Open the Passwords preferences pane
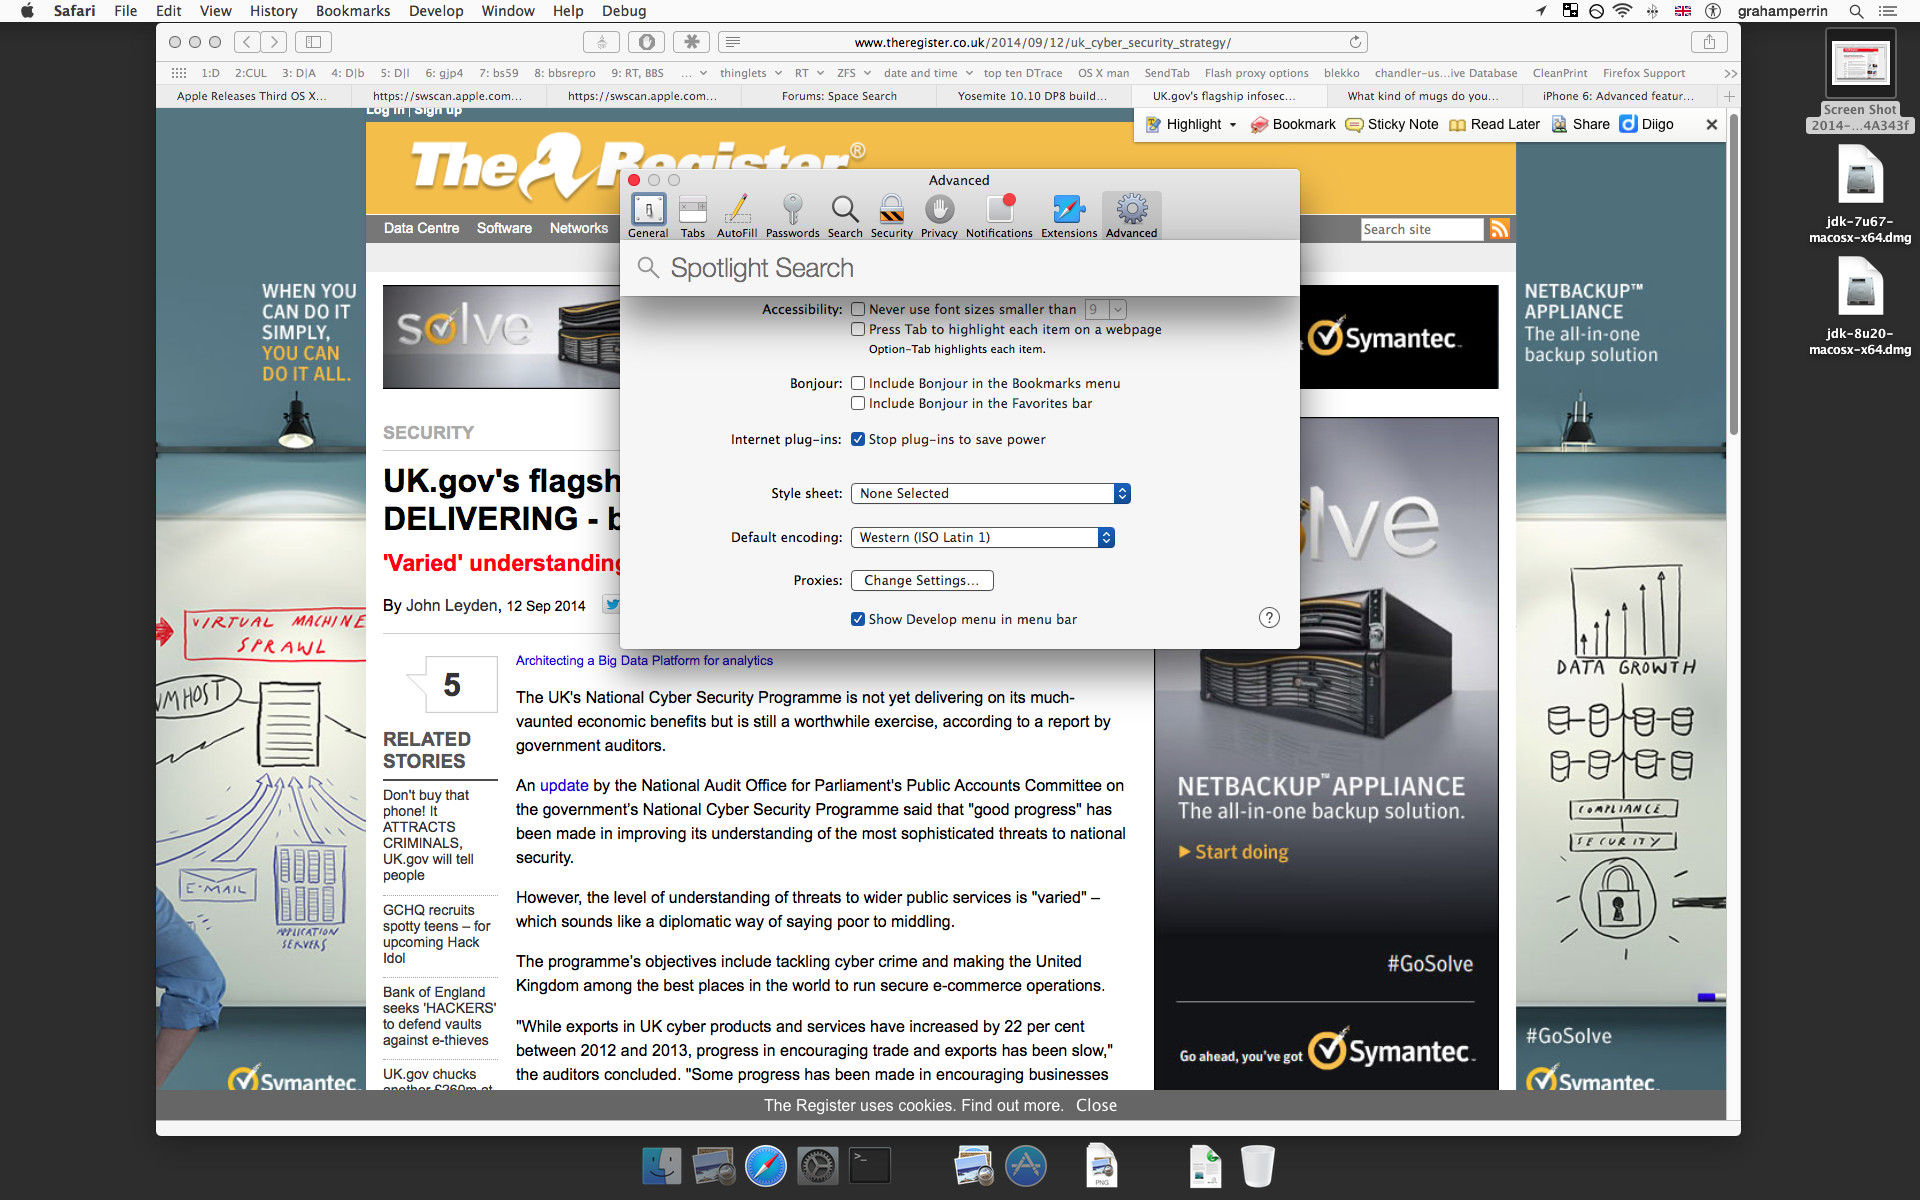 coord(792,215)
